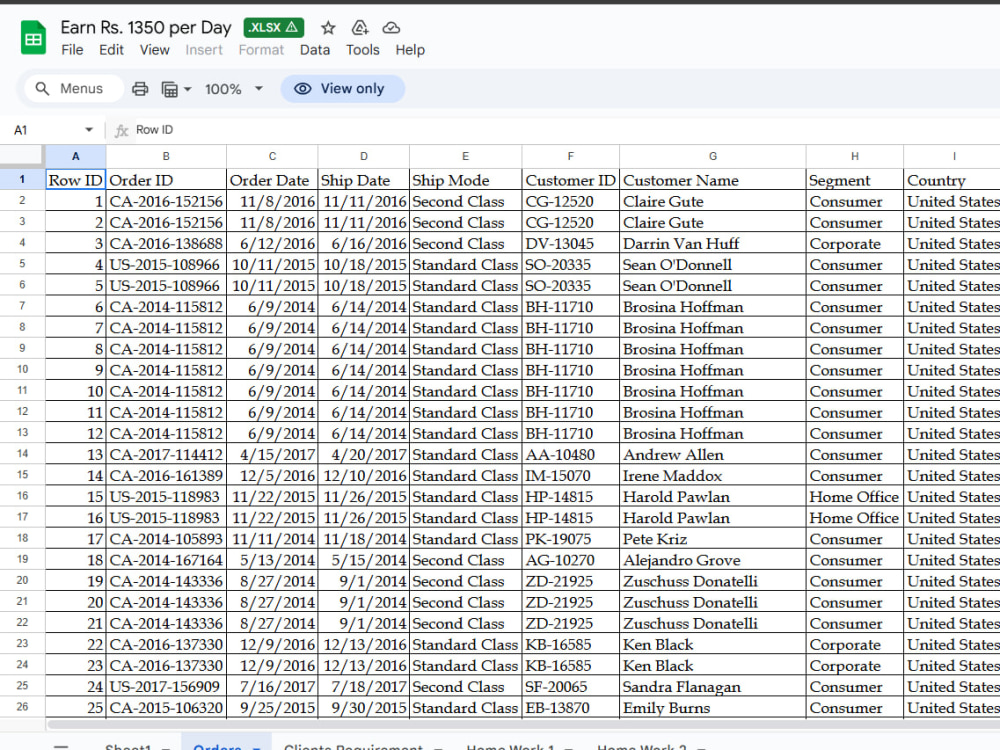Open the Edit menu
1000x750 pixels.
tap(111, 50)
